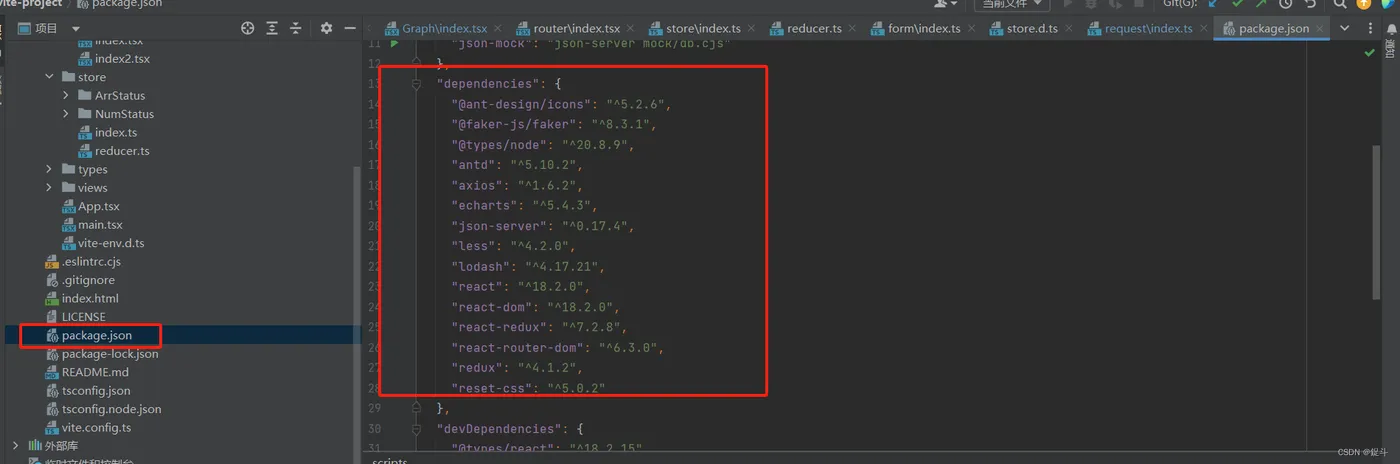The image size is (1400, 464).
Task: Click the green Run button in toolbar
Action: coord(1068,4)
